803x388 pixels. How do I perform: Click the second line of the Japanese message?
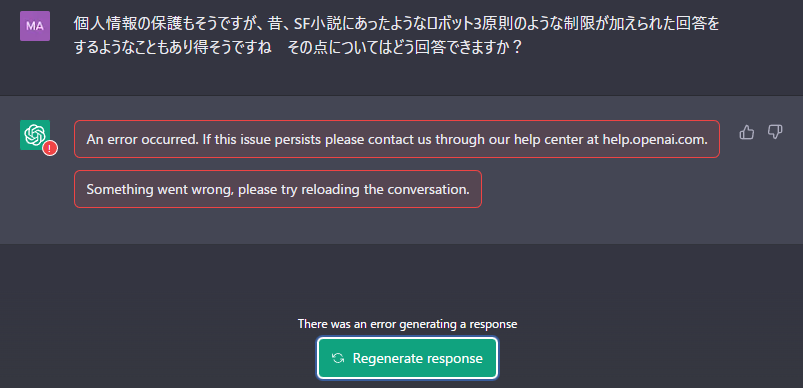298,48
